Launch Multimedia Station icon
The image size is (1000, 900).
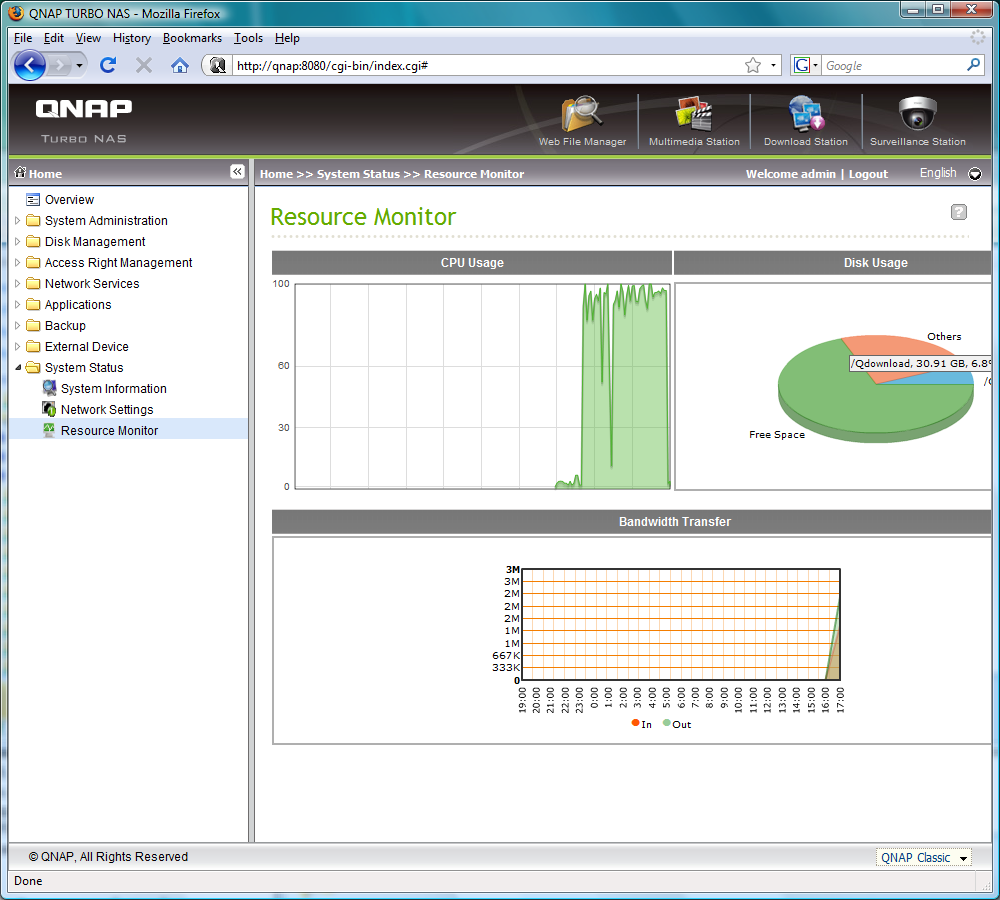click(x=694, y=114)
